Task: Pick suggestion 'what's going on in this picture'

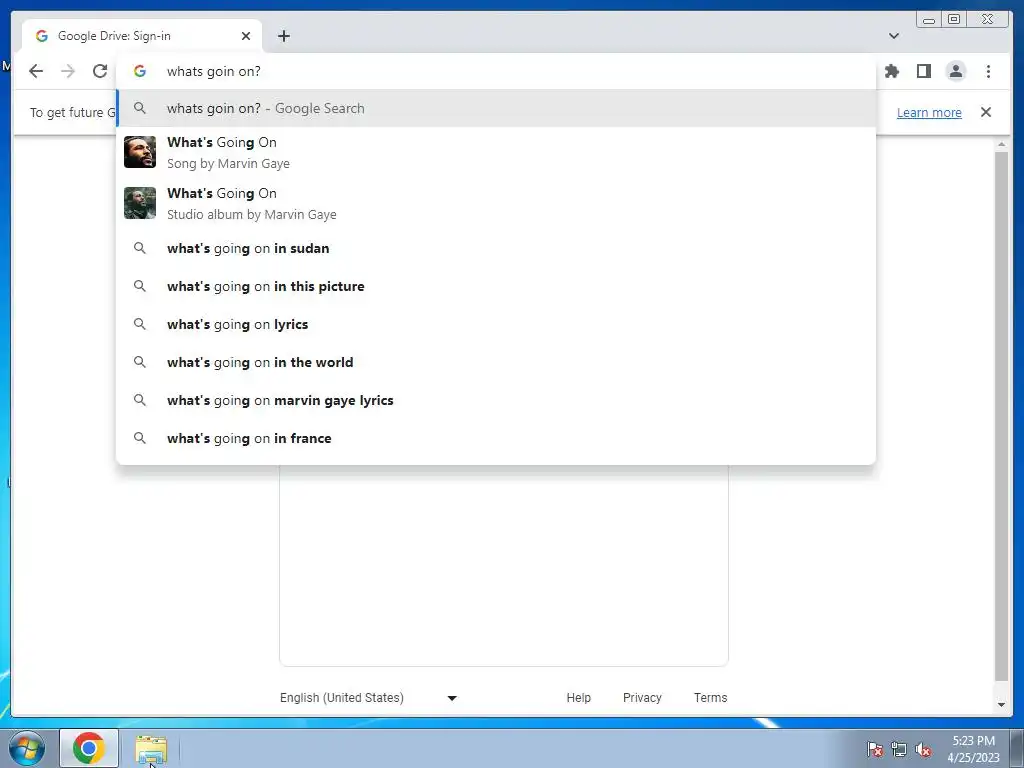Action: pyautogui.click(x=496, y=286)
